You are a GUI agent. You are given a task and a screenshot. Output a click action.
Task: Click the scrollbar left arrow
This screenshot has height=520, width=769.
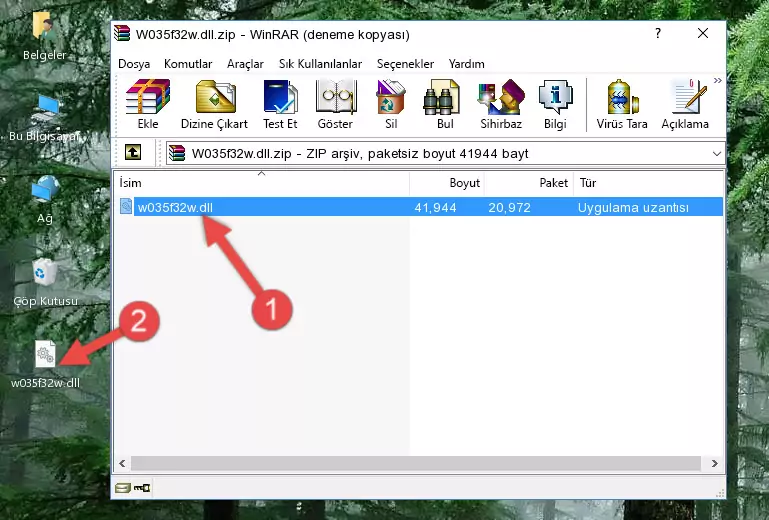click(x=122, y=463)
